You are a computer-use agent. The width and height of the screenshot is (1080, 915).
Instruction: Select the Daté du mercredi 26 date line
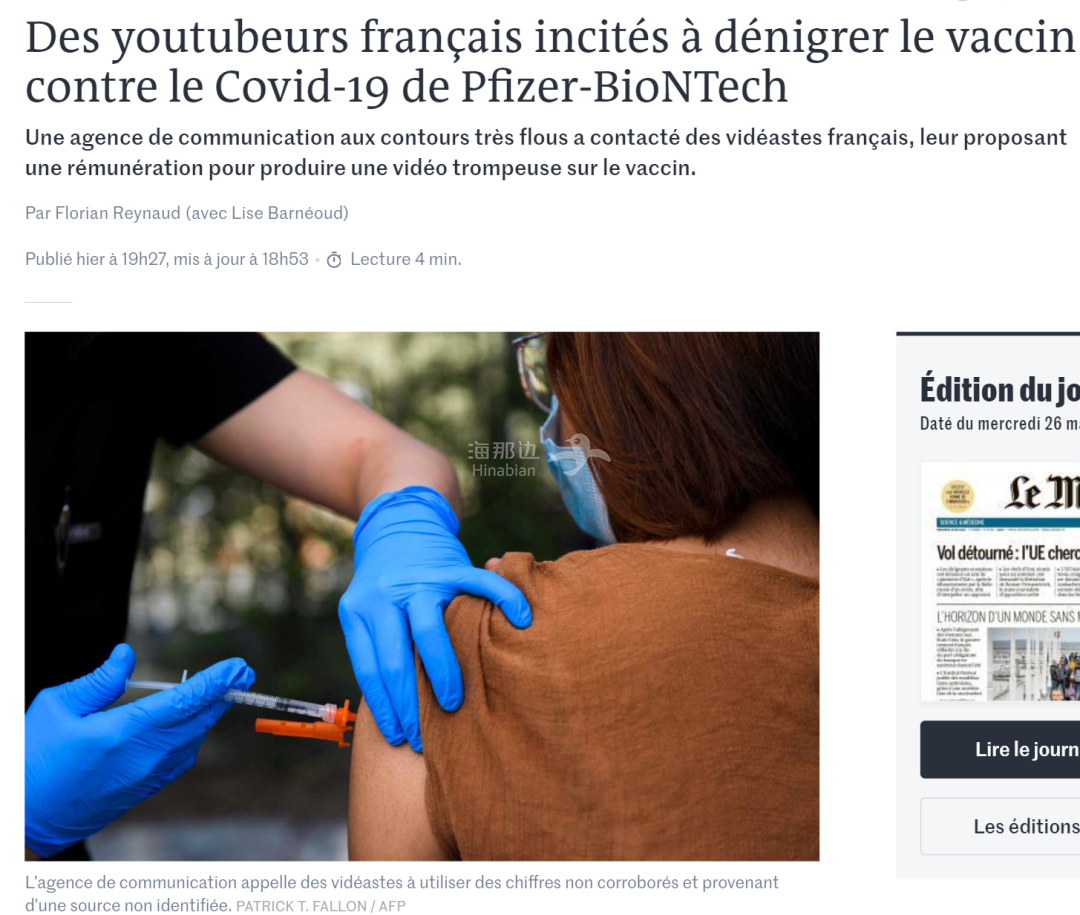(x=999, y=423)
